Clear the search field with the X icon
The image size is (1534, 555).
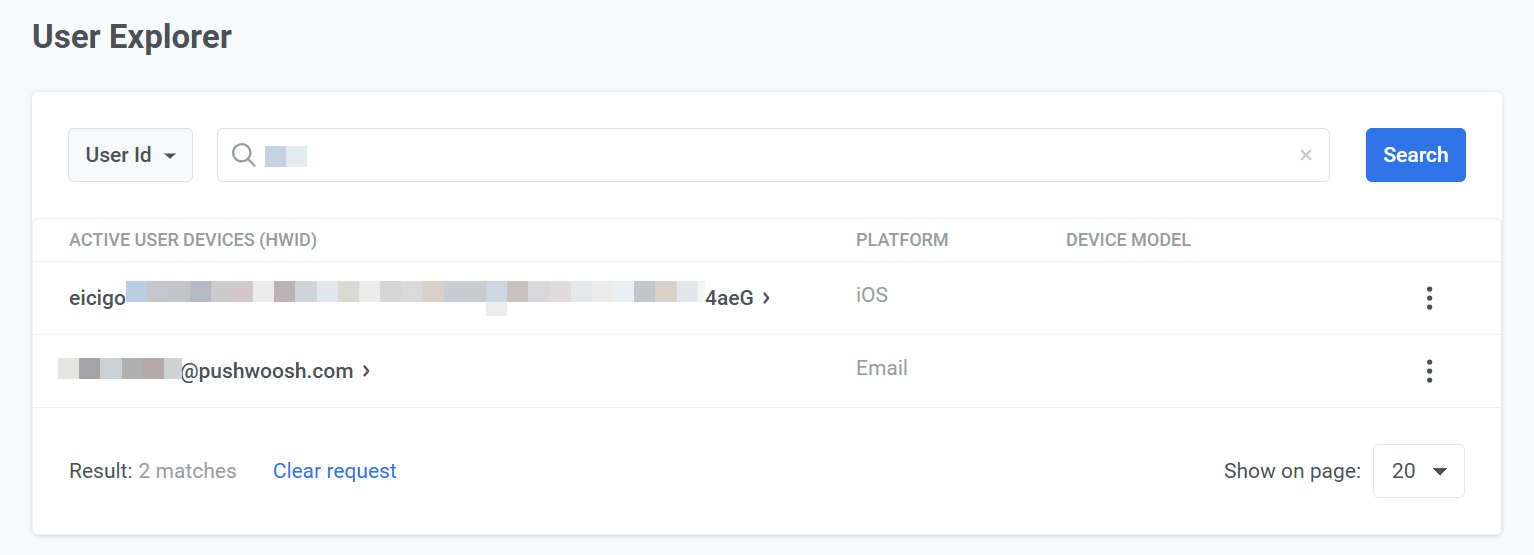[1305, 155]
